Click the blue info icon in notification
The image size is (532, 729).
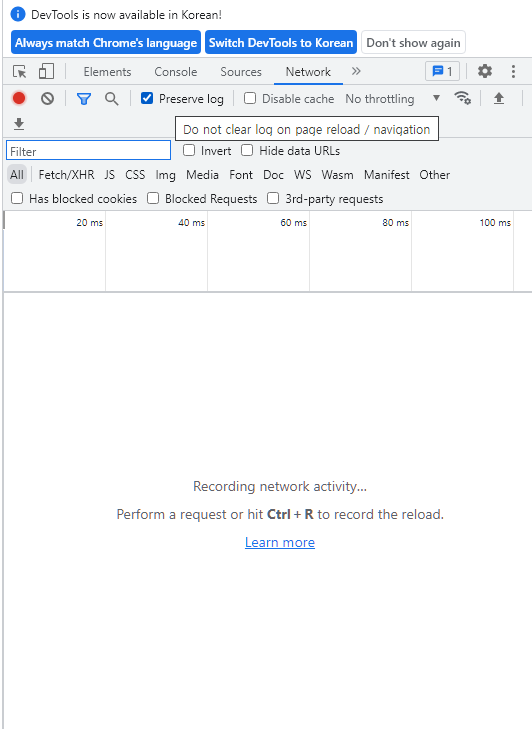pos(18,14)
